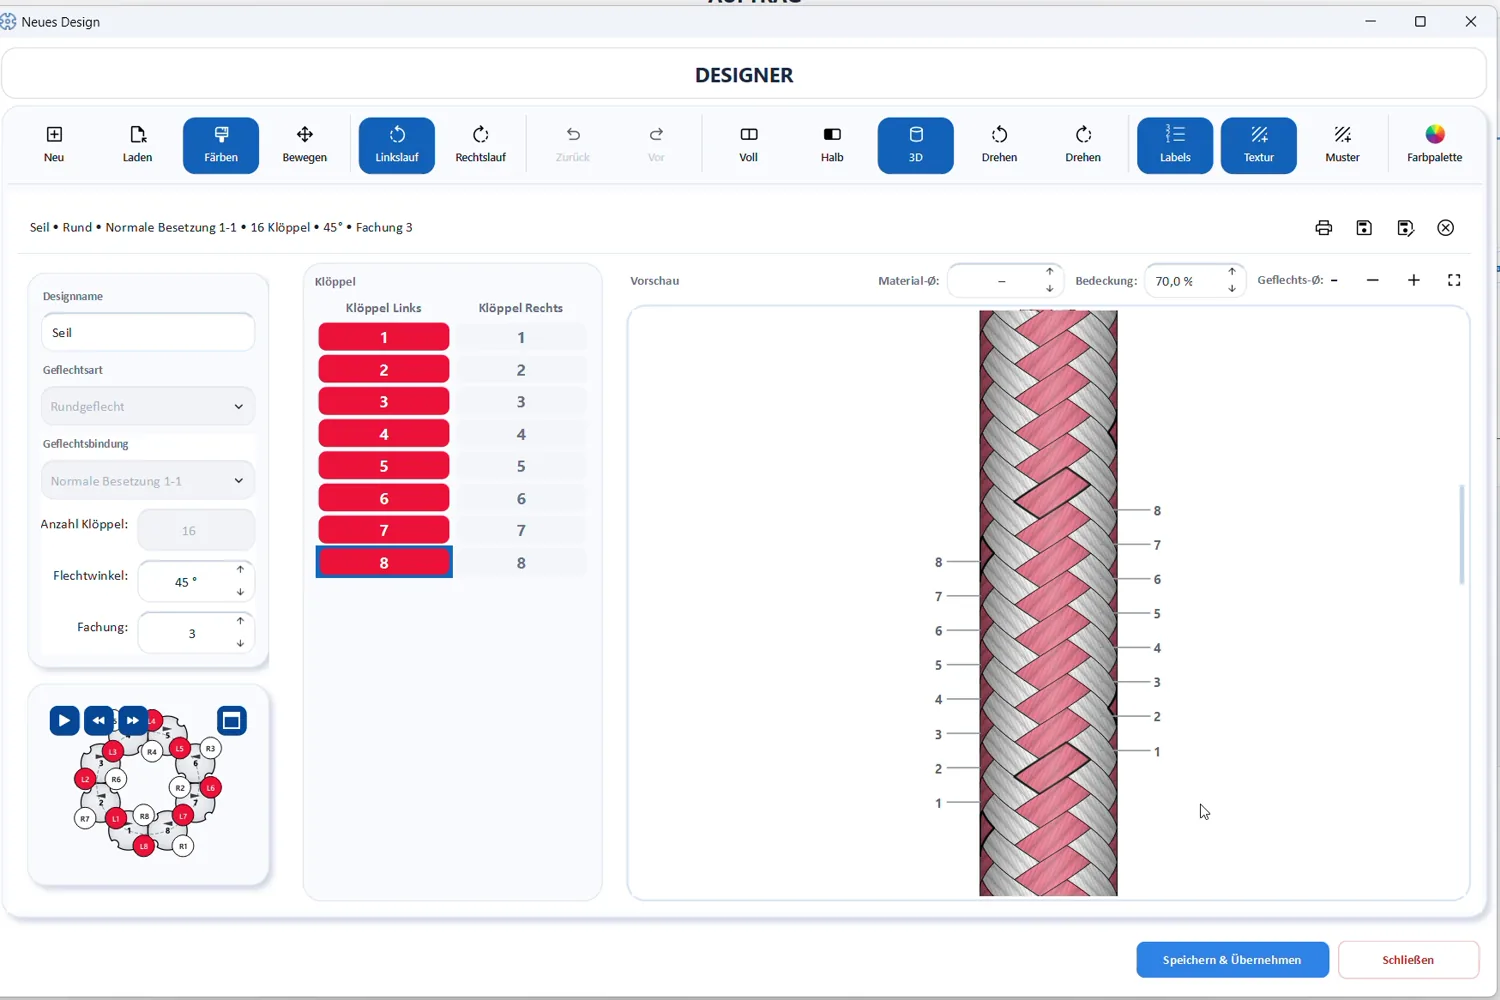Select Klöppel Rechts row 1
The width and height of the screenshot is (1500, 1000).
tap(521, 337)
